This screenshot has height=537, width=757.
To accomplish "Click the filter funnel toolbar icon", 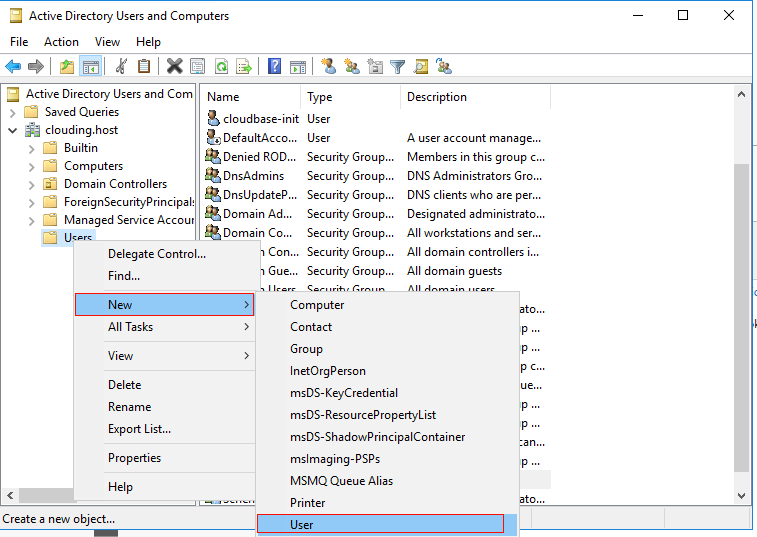I will [397, 66].
